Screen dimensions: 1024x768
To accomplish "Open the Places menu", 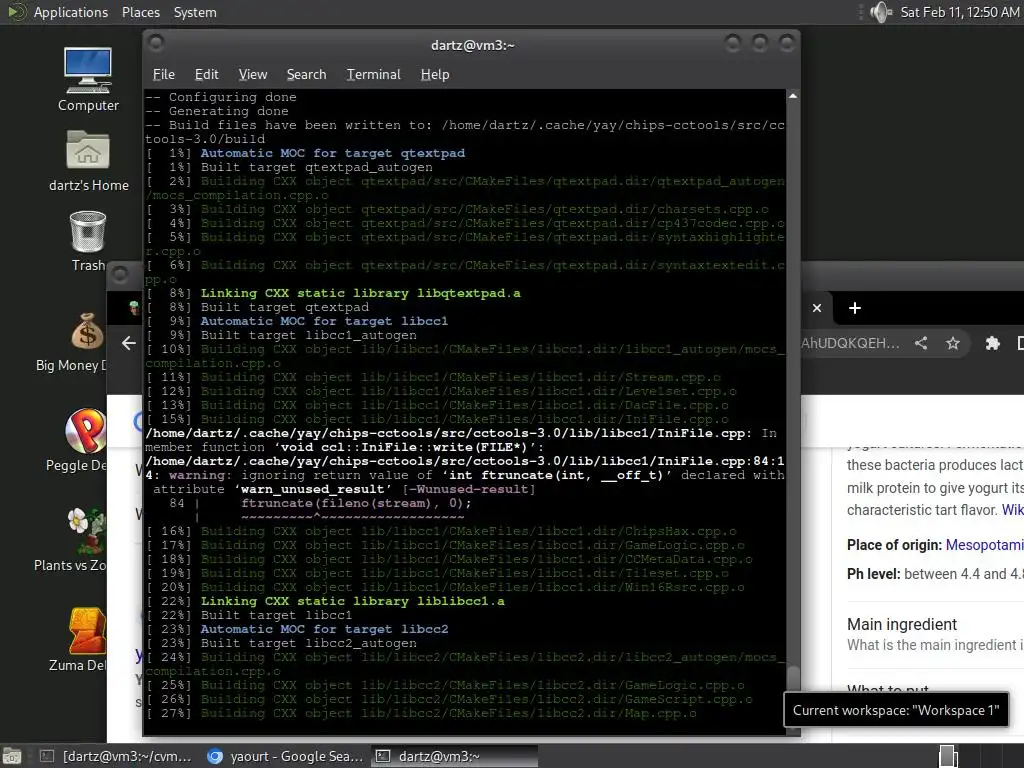I will point(140,12).
